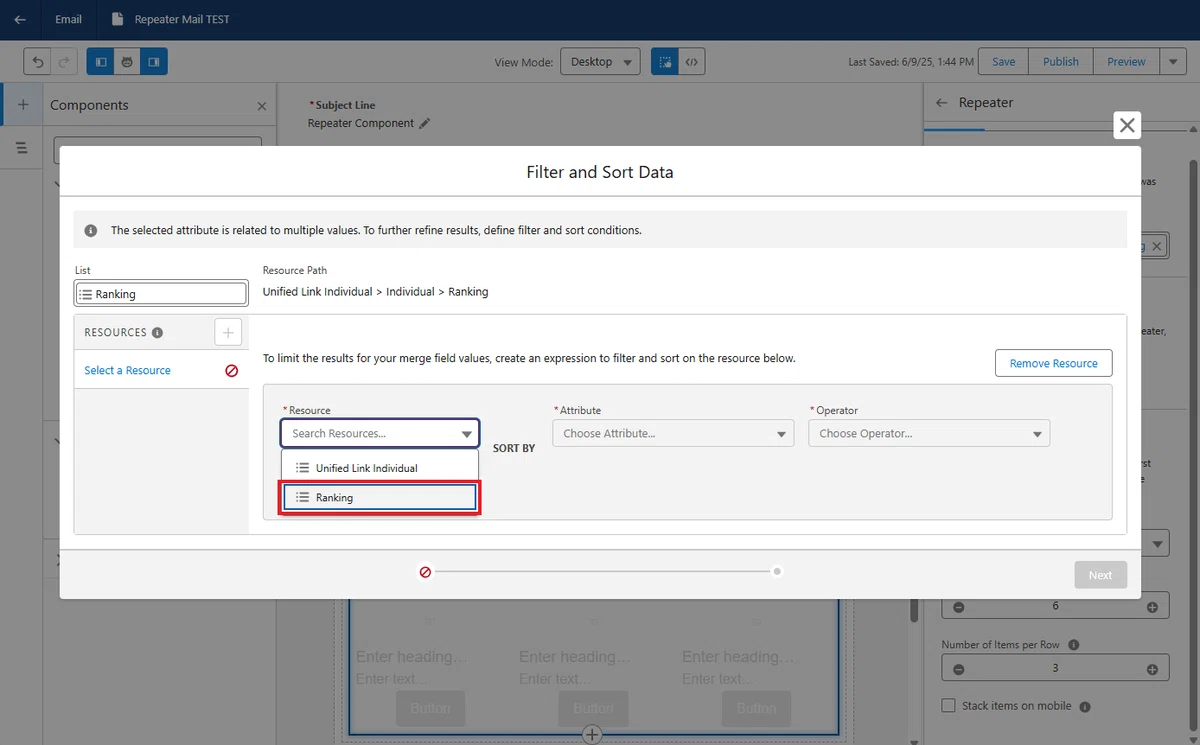Toggle the right panel visibility icon
1200x745 pixels.
154,62
